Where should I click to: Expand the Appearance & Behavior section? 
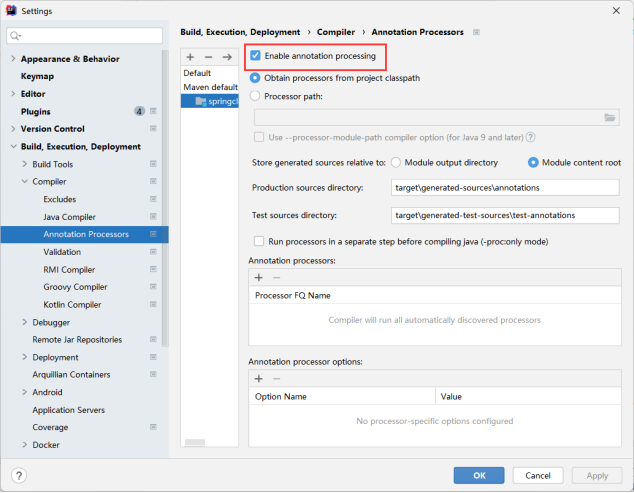(13, 59)
